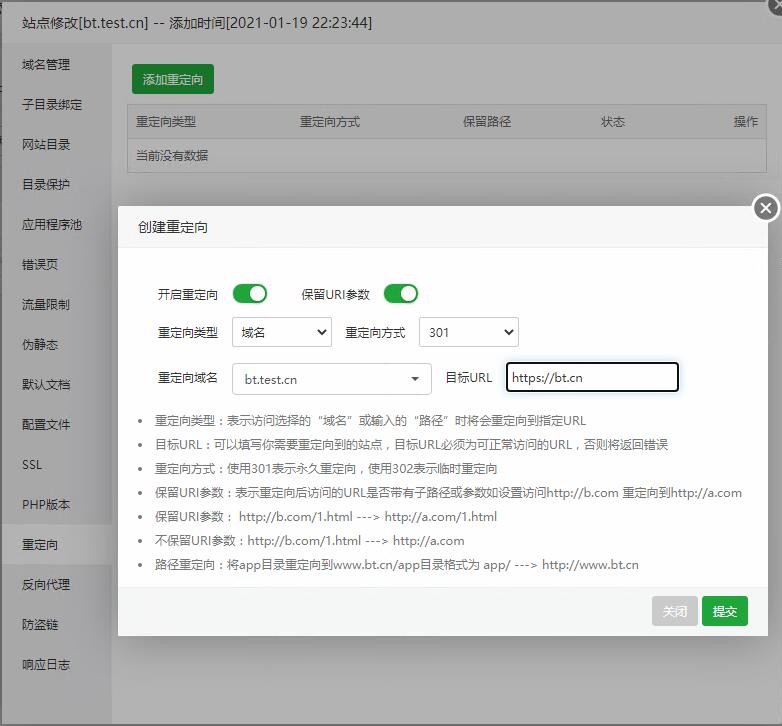The width and height of the screenshot is (782, 726).
Task: Click the grey 关闭 button
Action: [x=675, y=611]
